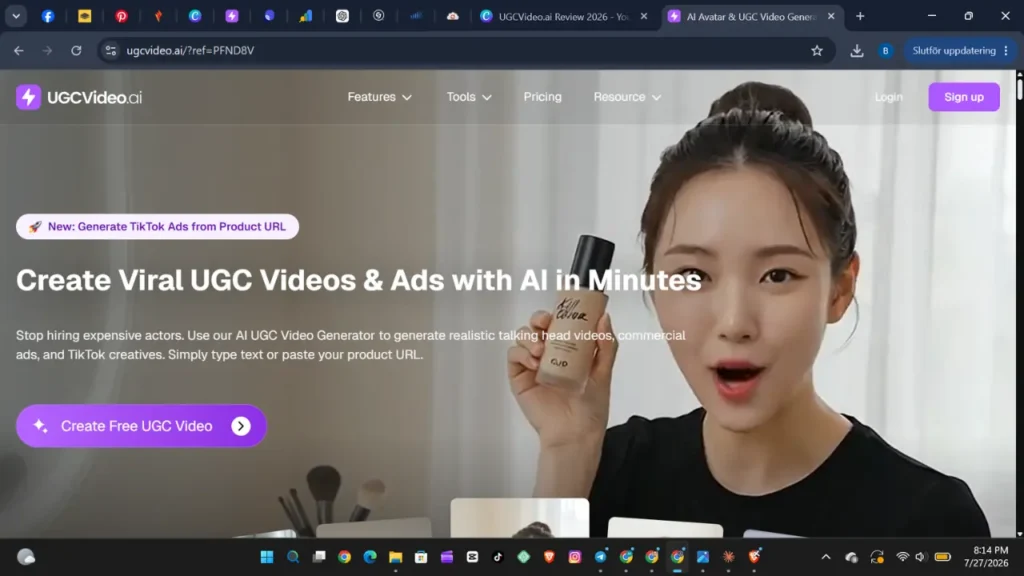Open the weather widget on the taskbar
The height and width of the screenshot is (576, 1024).
(26, 556)
